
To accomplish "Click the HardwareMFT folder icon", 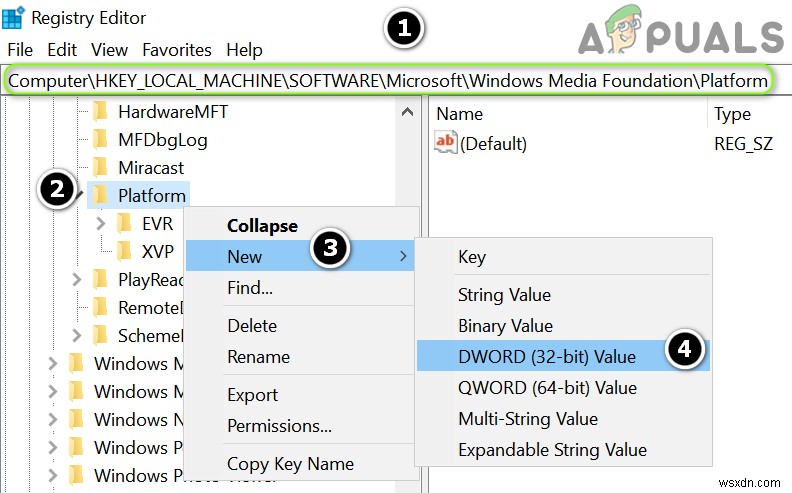I will [100, 112].
